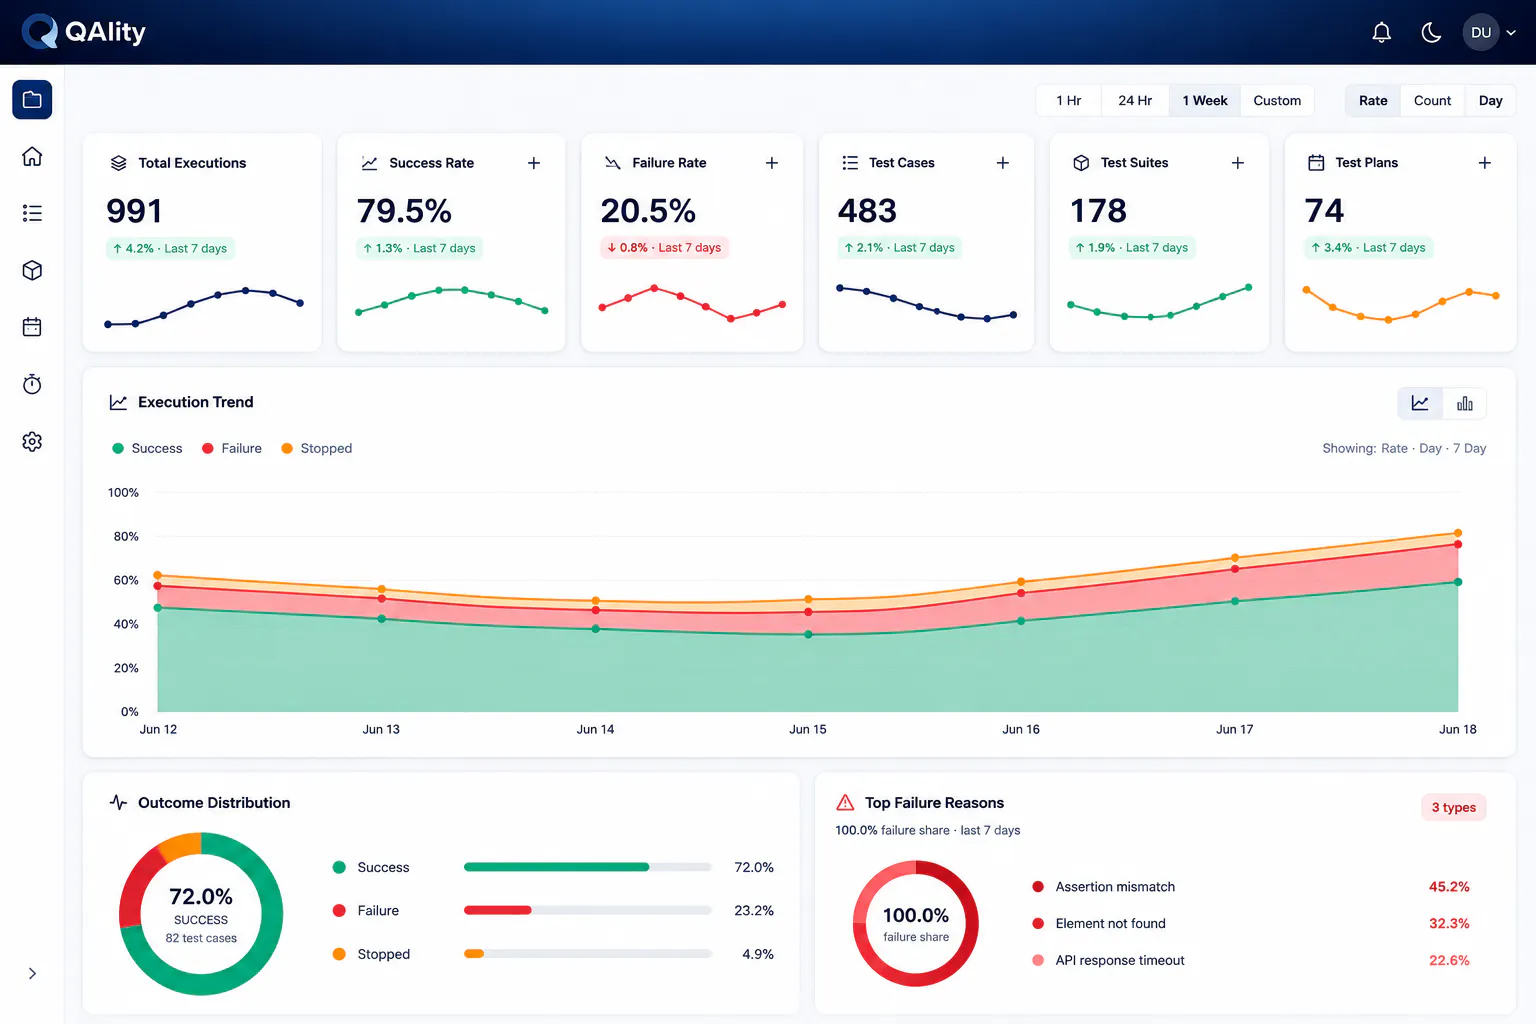The image size is (1536, 1024).
Task: Click the Failure Rate 0.8% change badge
Action: [x=664, y=247]
